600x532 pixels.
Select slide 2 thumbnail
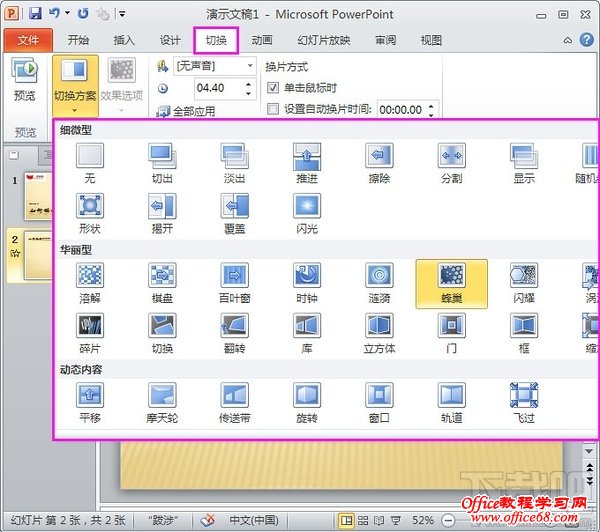pos(38,255)
